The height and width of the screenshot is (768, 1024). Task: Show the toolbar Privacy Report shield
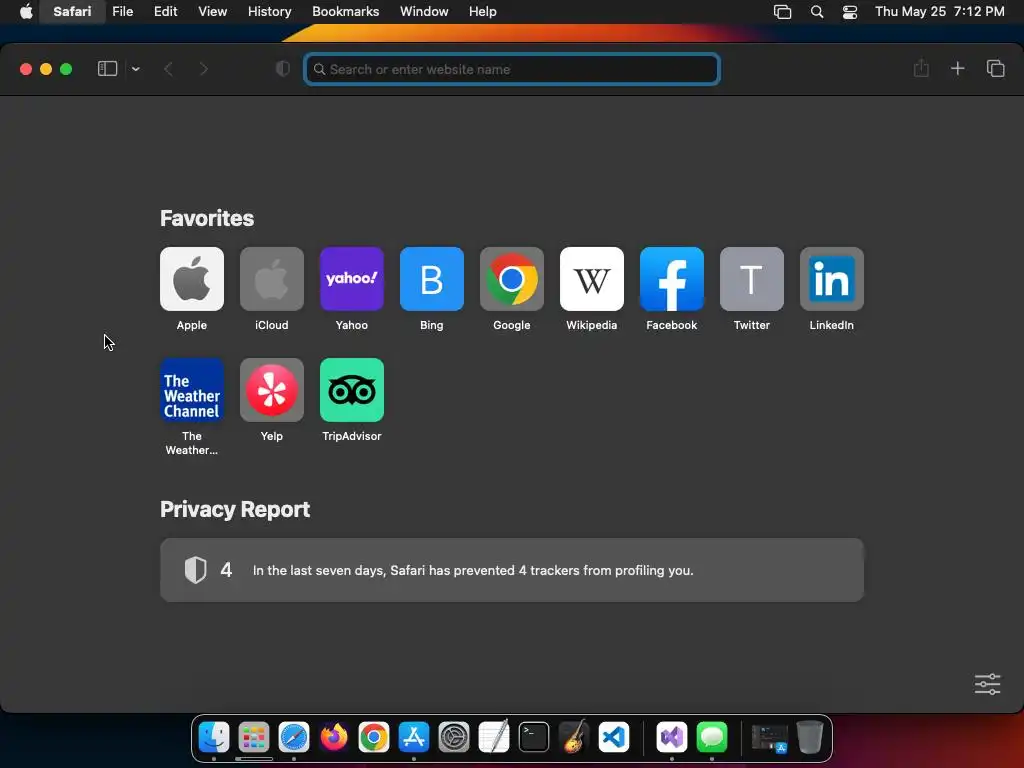click(x=282, y=69)
